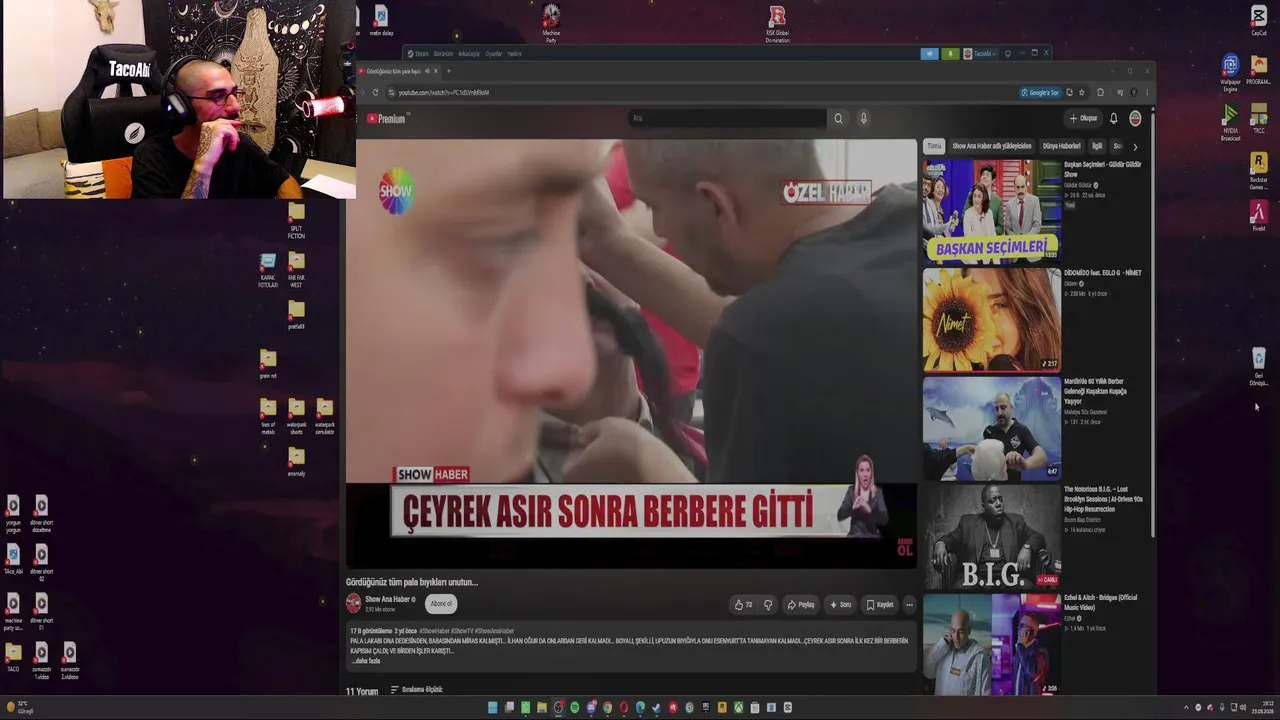Select the TACO desktop folder

(13, 657)
